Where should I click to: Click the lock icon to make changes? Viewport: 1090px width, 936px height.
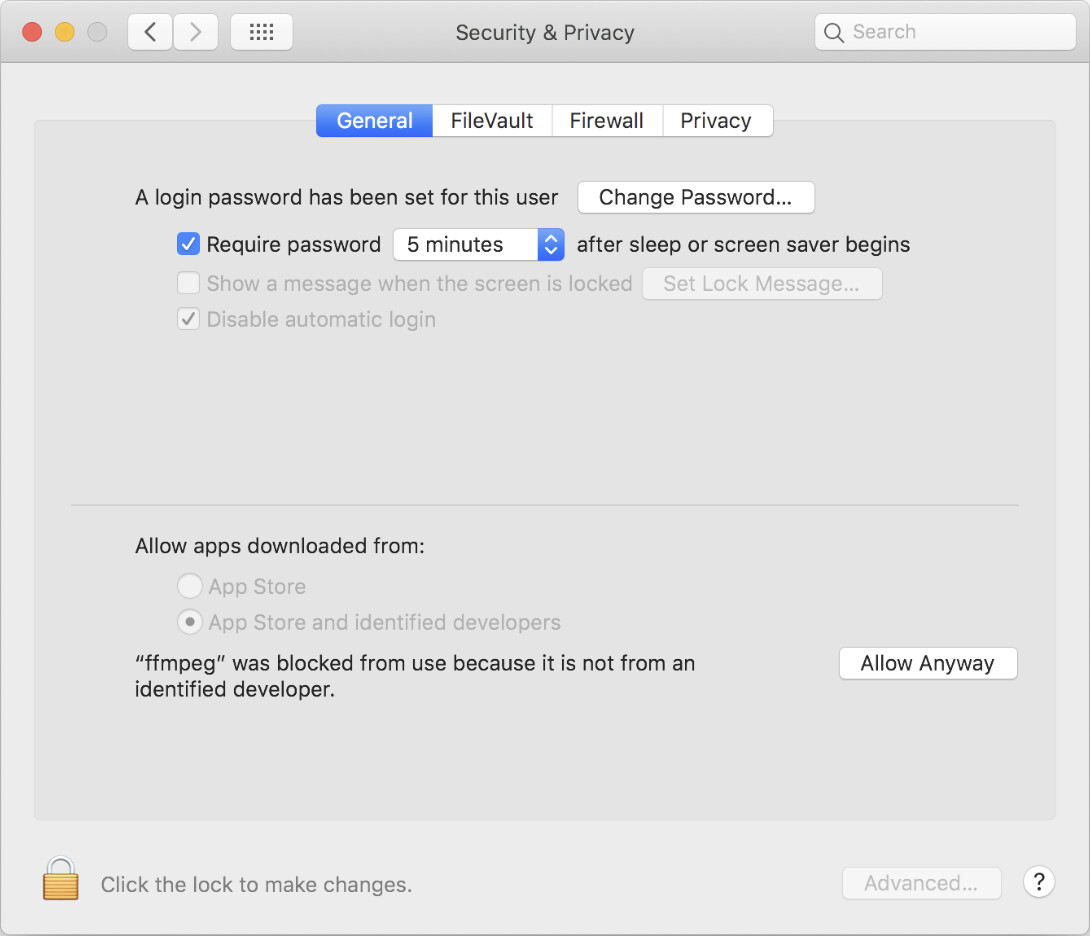(x=60, y=879)
